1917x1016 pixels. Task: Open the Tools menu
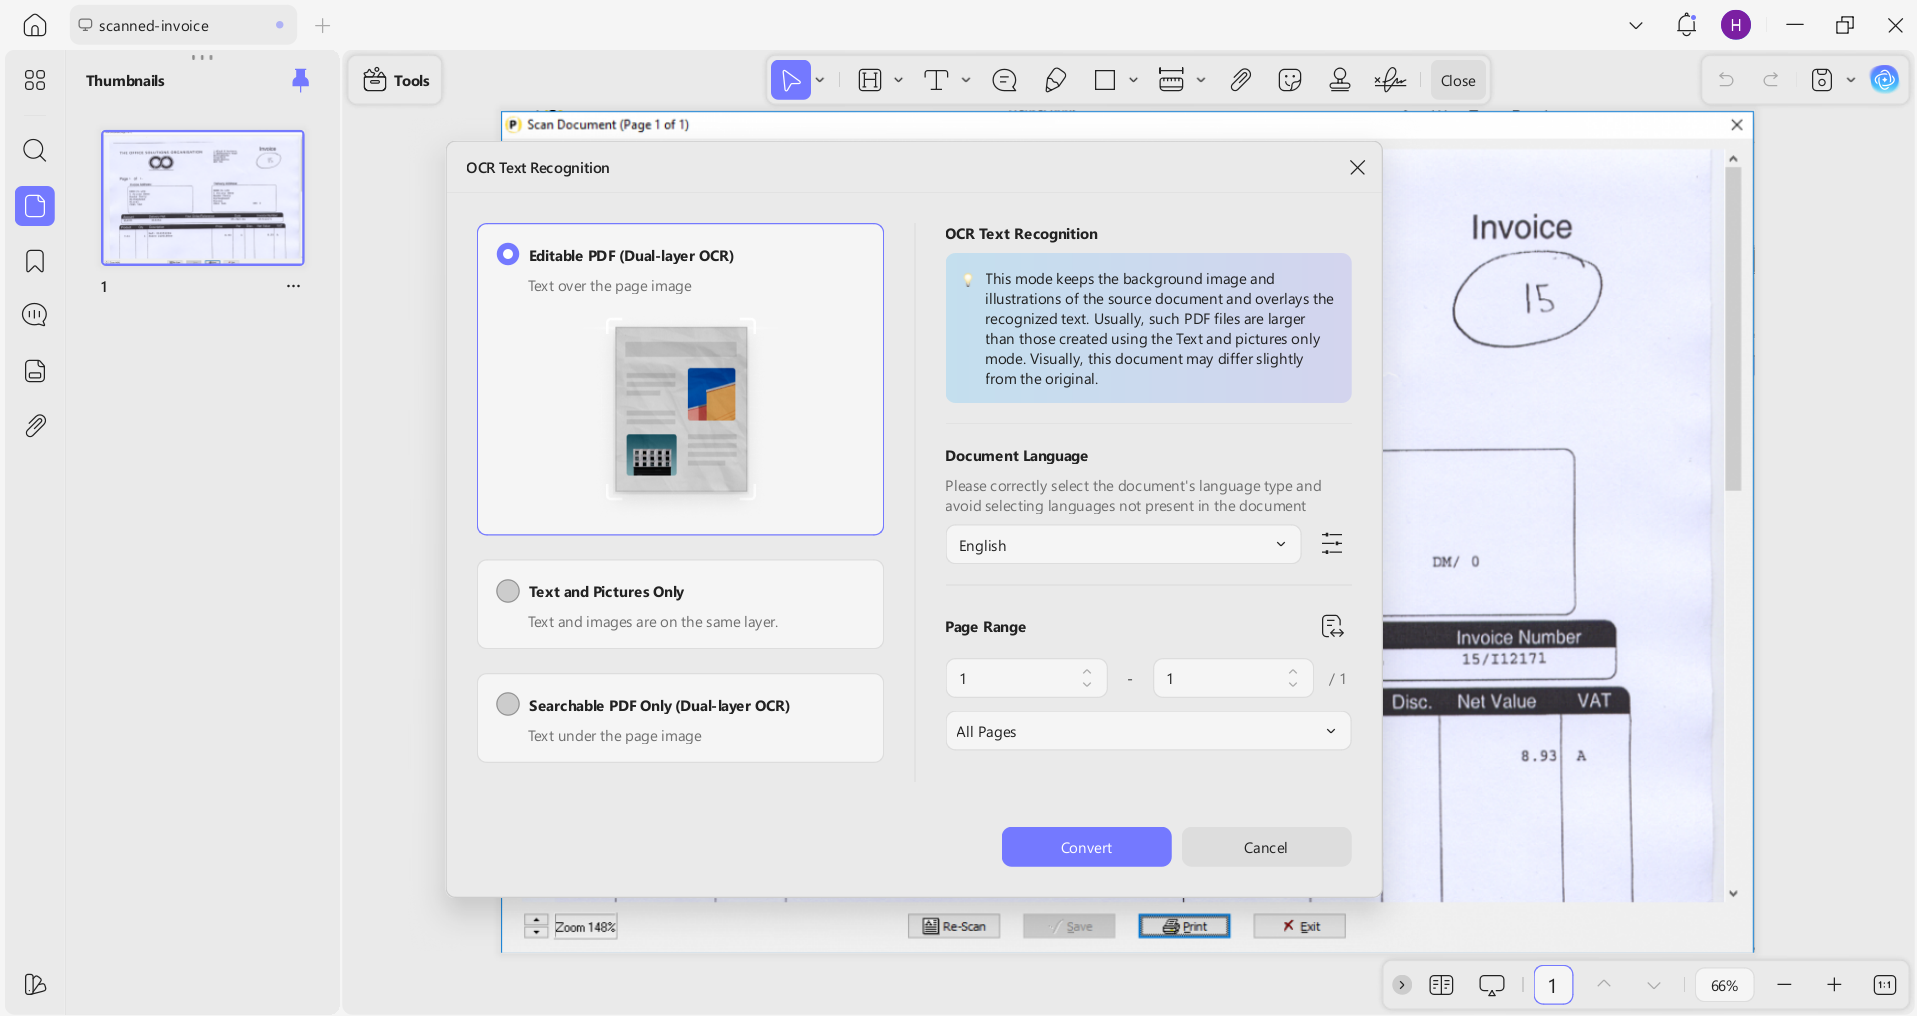coord(396,80)
